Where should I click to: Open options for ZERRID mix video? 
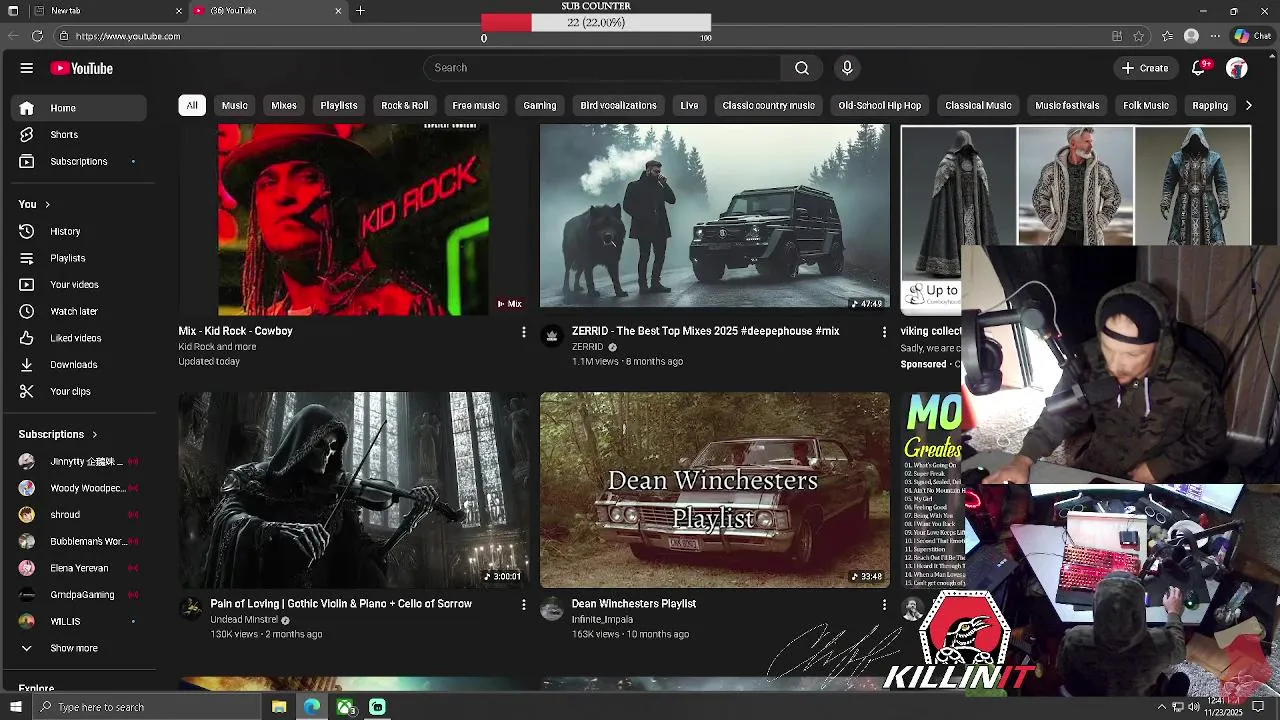[x=884, y=332]
